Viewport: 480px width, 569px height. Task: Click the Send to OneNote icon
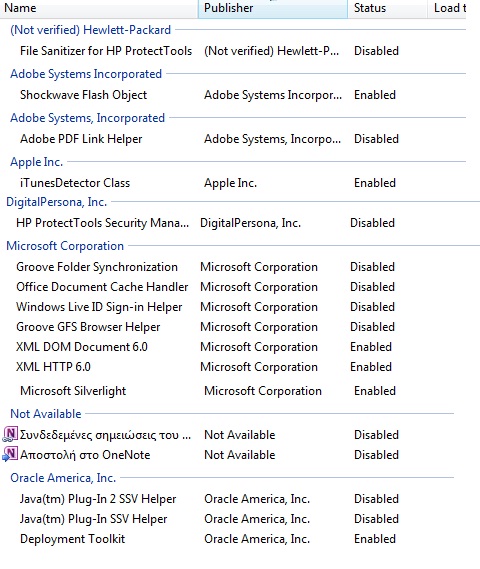[10, 454]
